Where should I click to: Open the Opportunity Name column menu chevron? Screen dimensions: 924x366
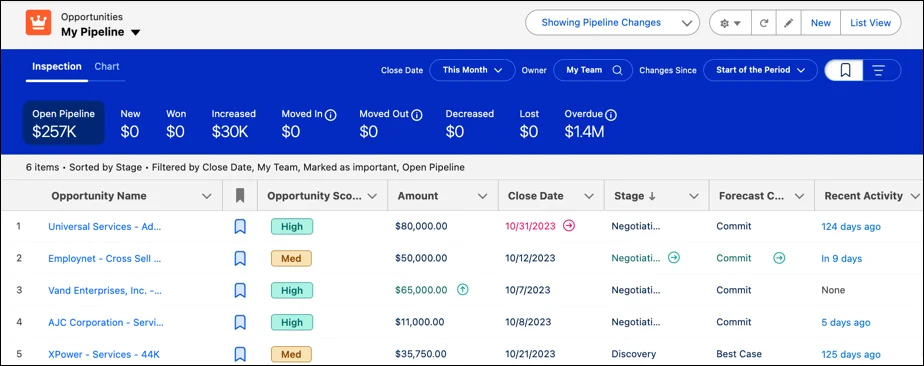(x=207, y=196)
